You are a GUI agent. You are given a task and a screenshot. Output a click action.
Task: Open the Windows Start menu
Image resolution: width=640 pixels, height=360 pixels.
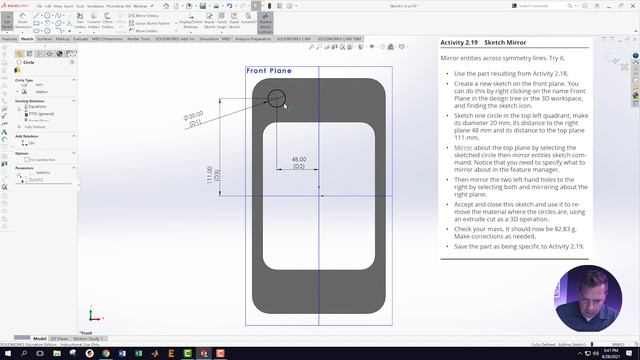point(8,353)
